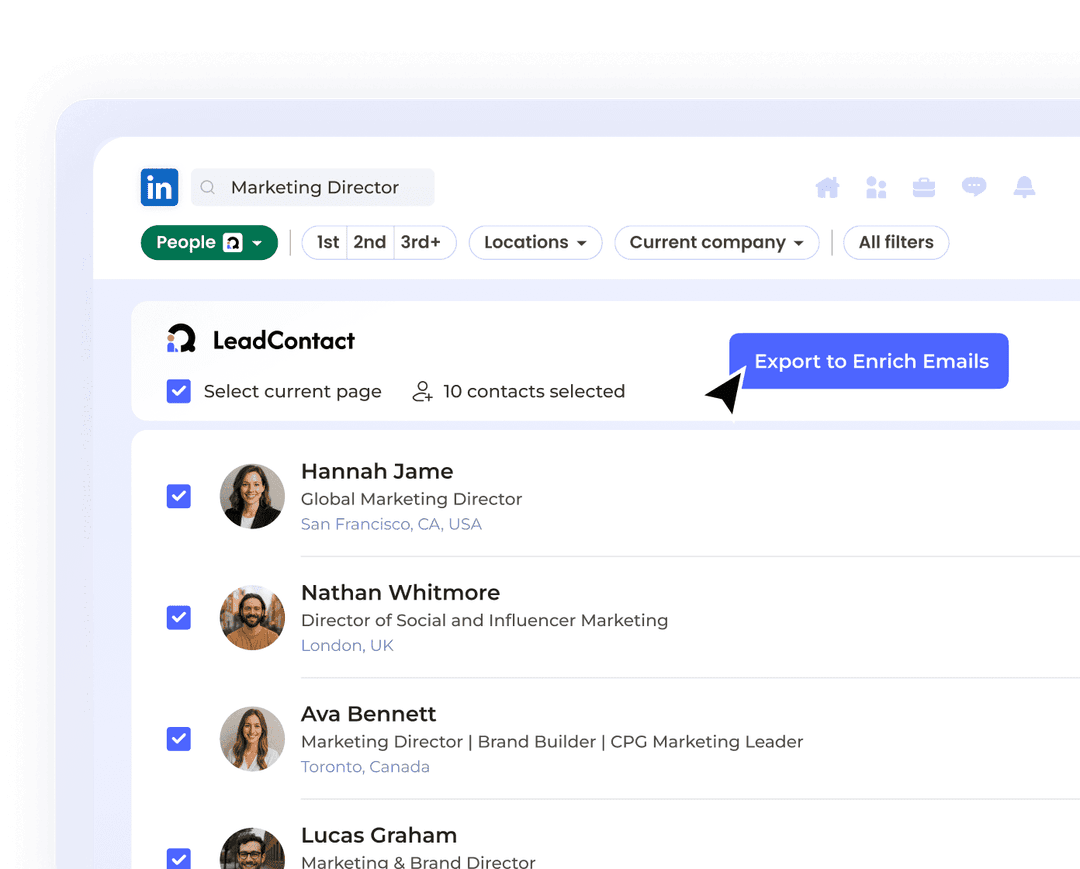1080x869 pixels.
Task: Uncheck the Ava Bennett checkbox
Action: tap(178, 739)
